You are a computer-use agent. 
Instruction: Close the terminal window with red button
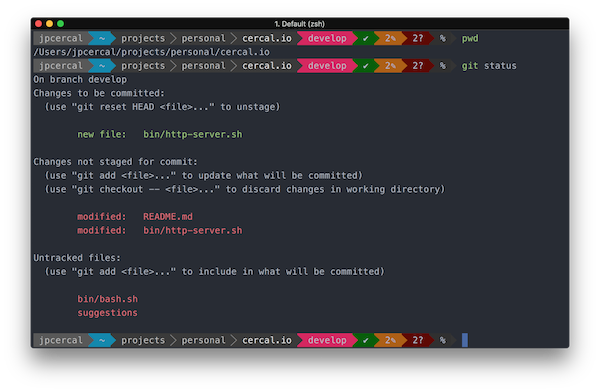[38, 24]
